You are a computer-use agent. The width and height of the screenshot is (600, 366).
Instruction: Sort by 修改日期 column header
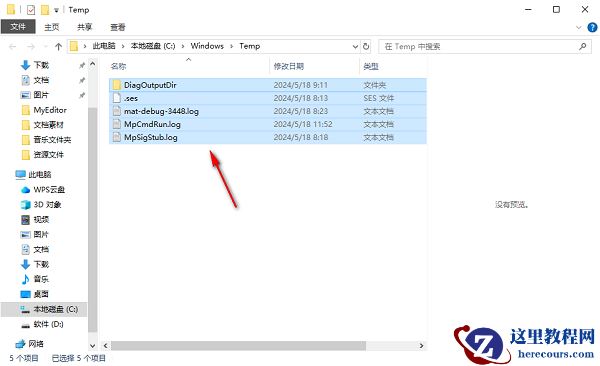tap(289, 66)
